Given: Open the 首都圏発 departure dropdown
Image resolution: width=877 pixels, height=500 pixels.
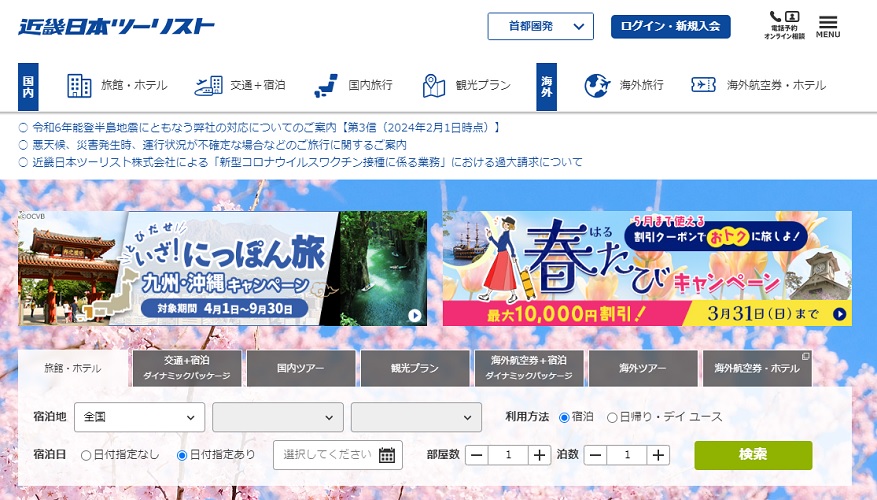Looking at the screenshot, I should [540, 26].
